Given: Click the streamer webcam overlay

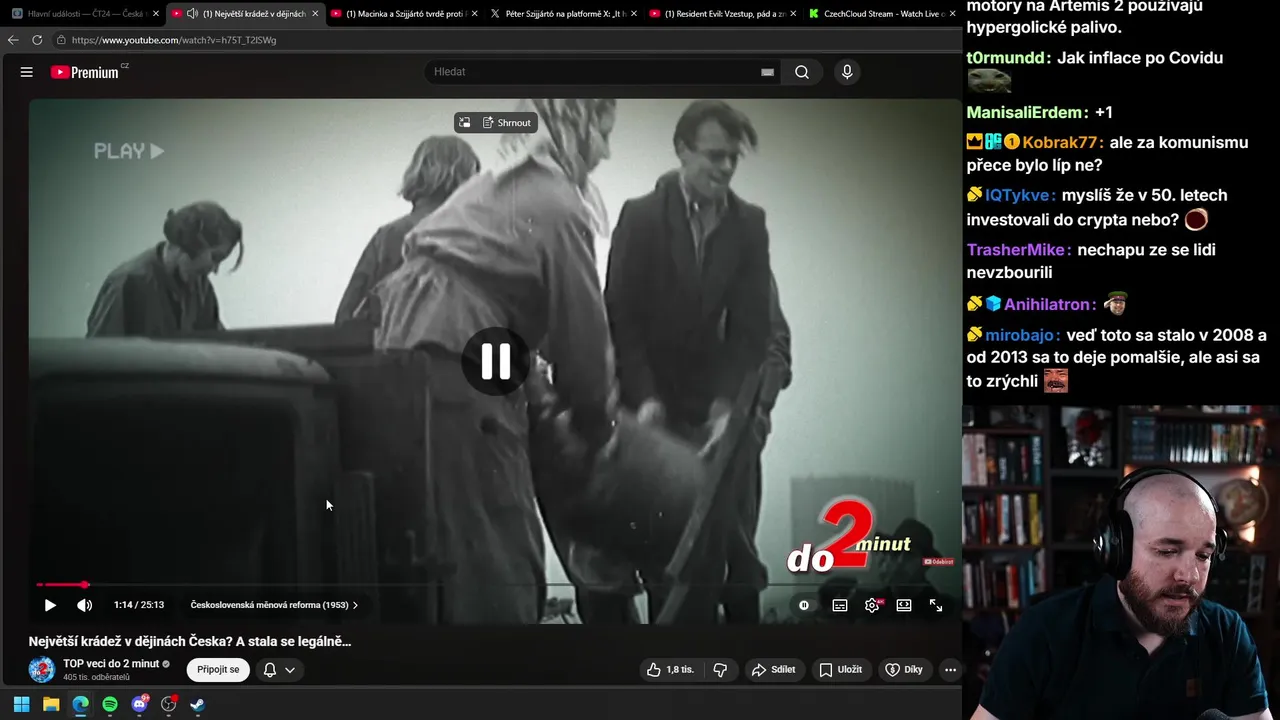Looking at the screenshot, I should tap(1121, 563).
